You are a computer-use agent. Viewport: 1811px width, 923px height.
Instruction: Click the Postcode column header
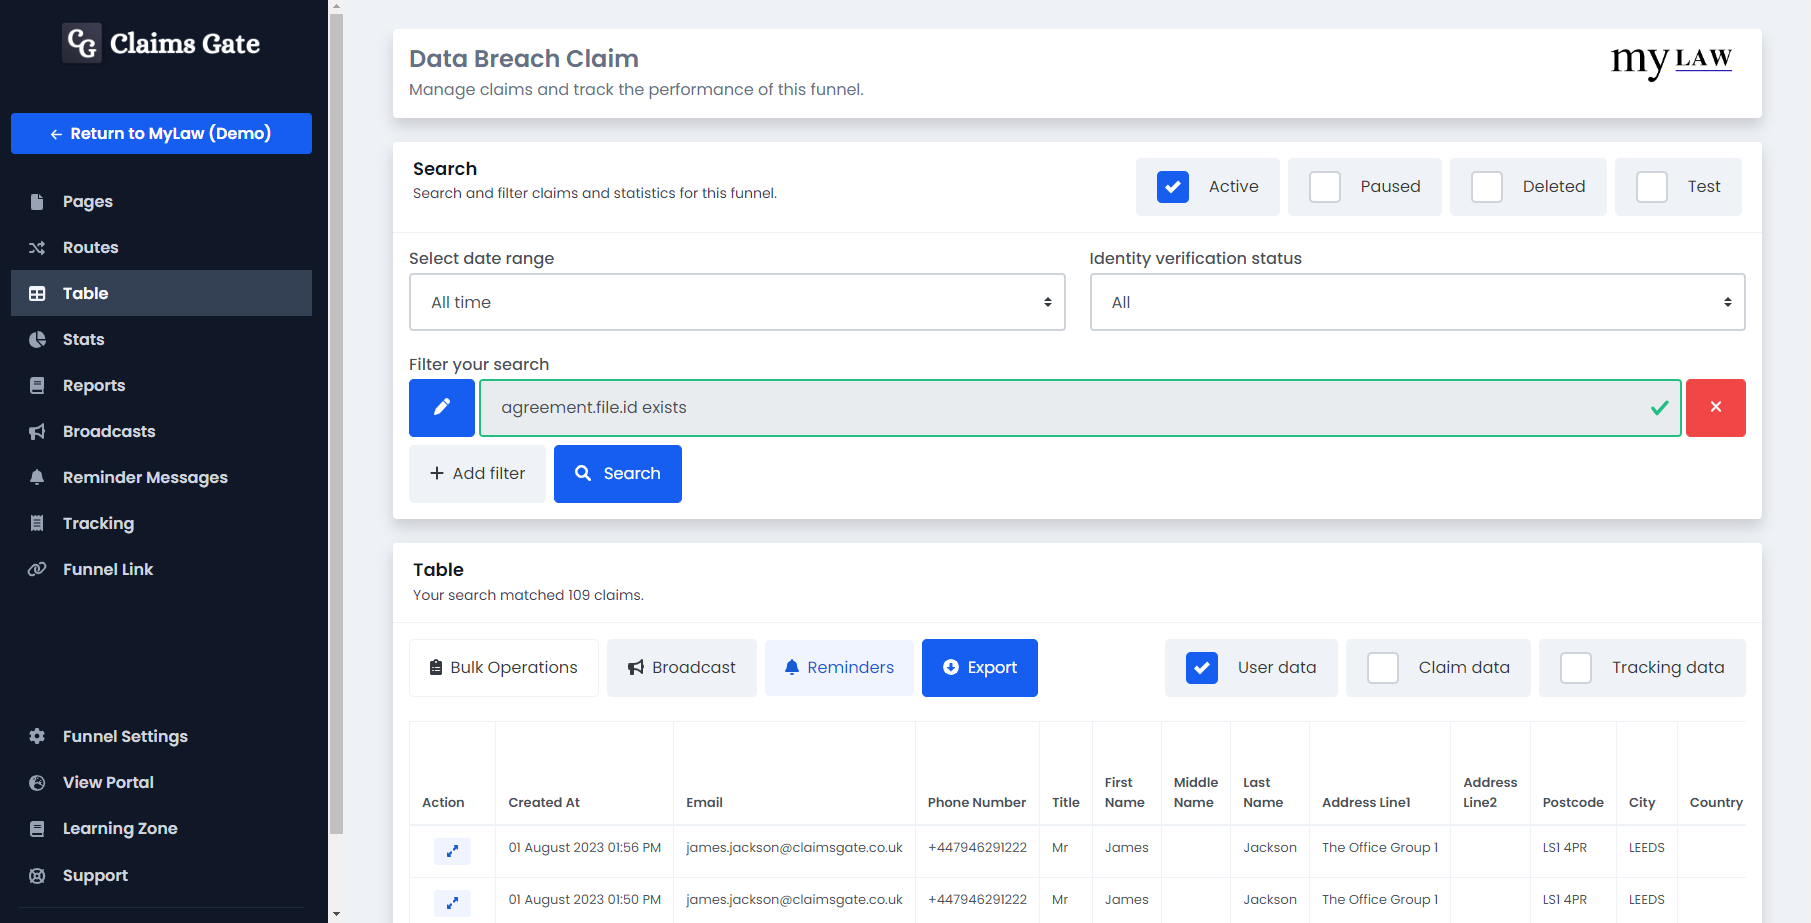[1573, 803]
